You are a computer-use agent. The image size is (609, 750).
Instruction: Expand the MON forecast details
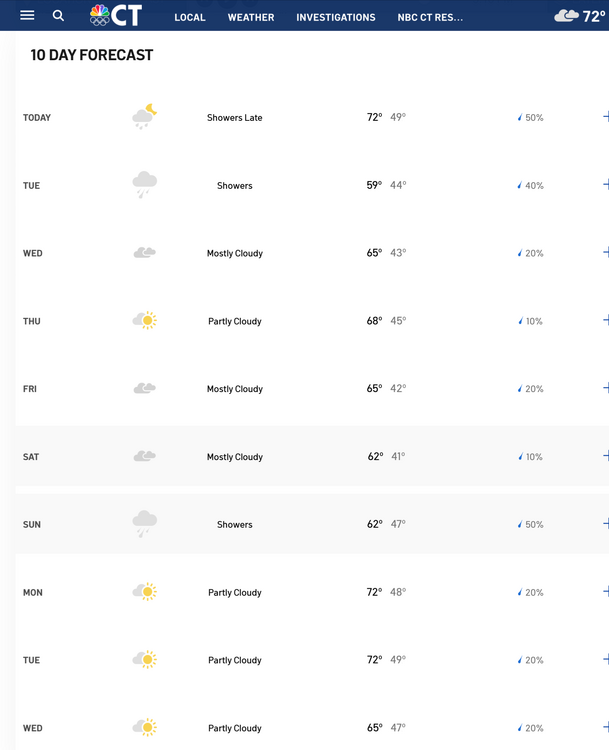(606, 592)
